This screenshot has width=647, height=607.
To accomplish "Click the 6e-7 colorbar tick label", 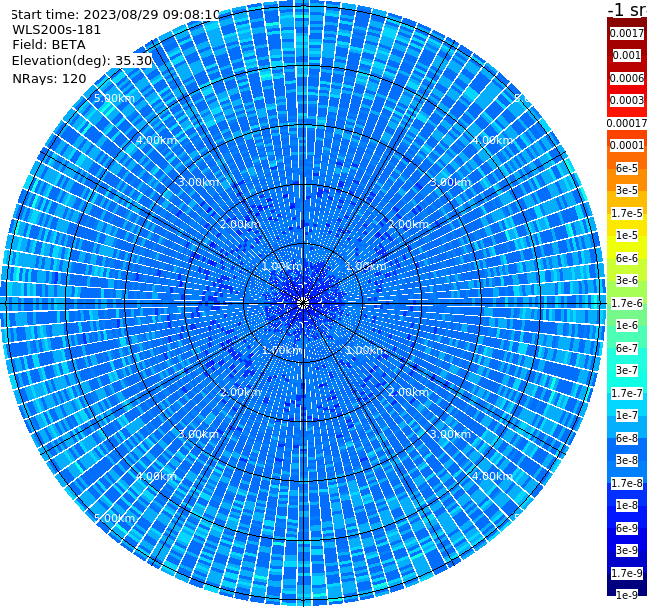I will (x=626, y=348).
